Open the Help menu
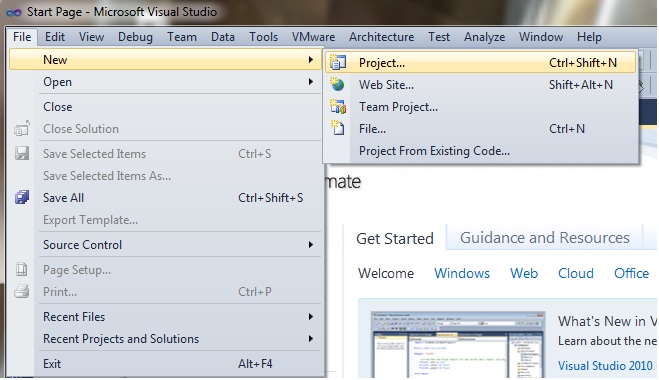Image resolution: width=659 pixels, height=380 pixels. tap(589, 37)
